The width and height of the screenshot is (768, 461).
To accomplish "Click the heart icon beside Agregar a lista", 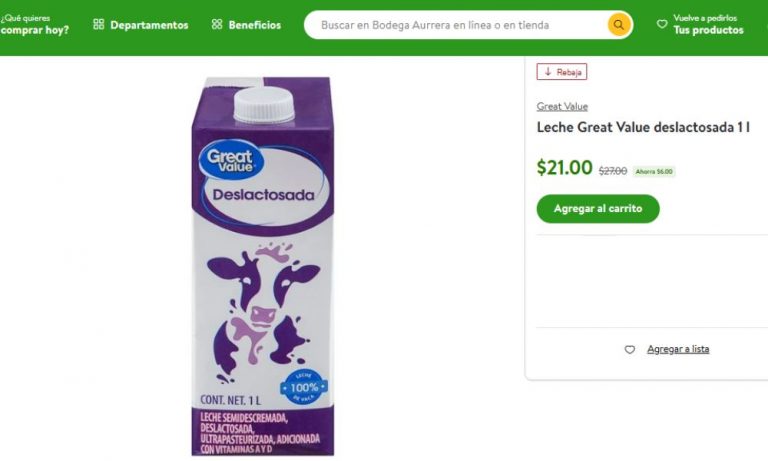I will click(629, 349).
